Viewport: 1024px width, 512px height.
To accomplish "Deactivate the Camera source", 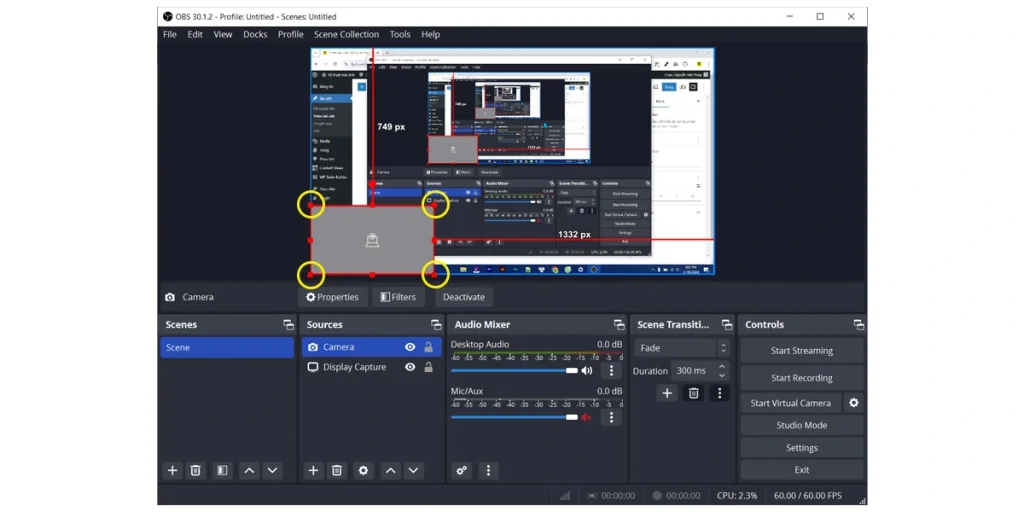I will (x=464, y=297).
